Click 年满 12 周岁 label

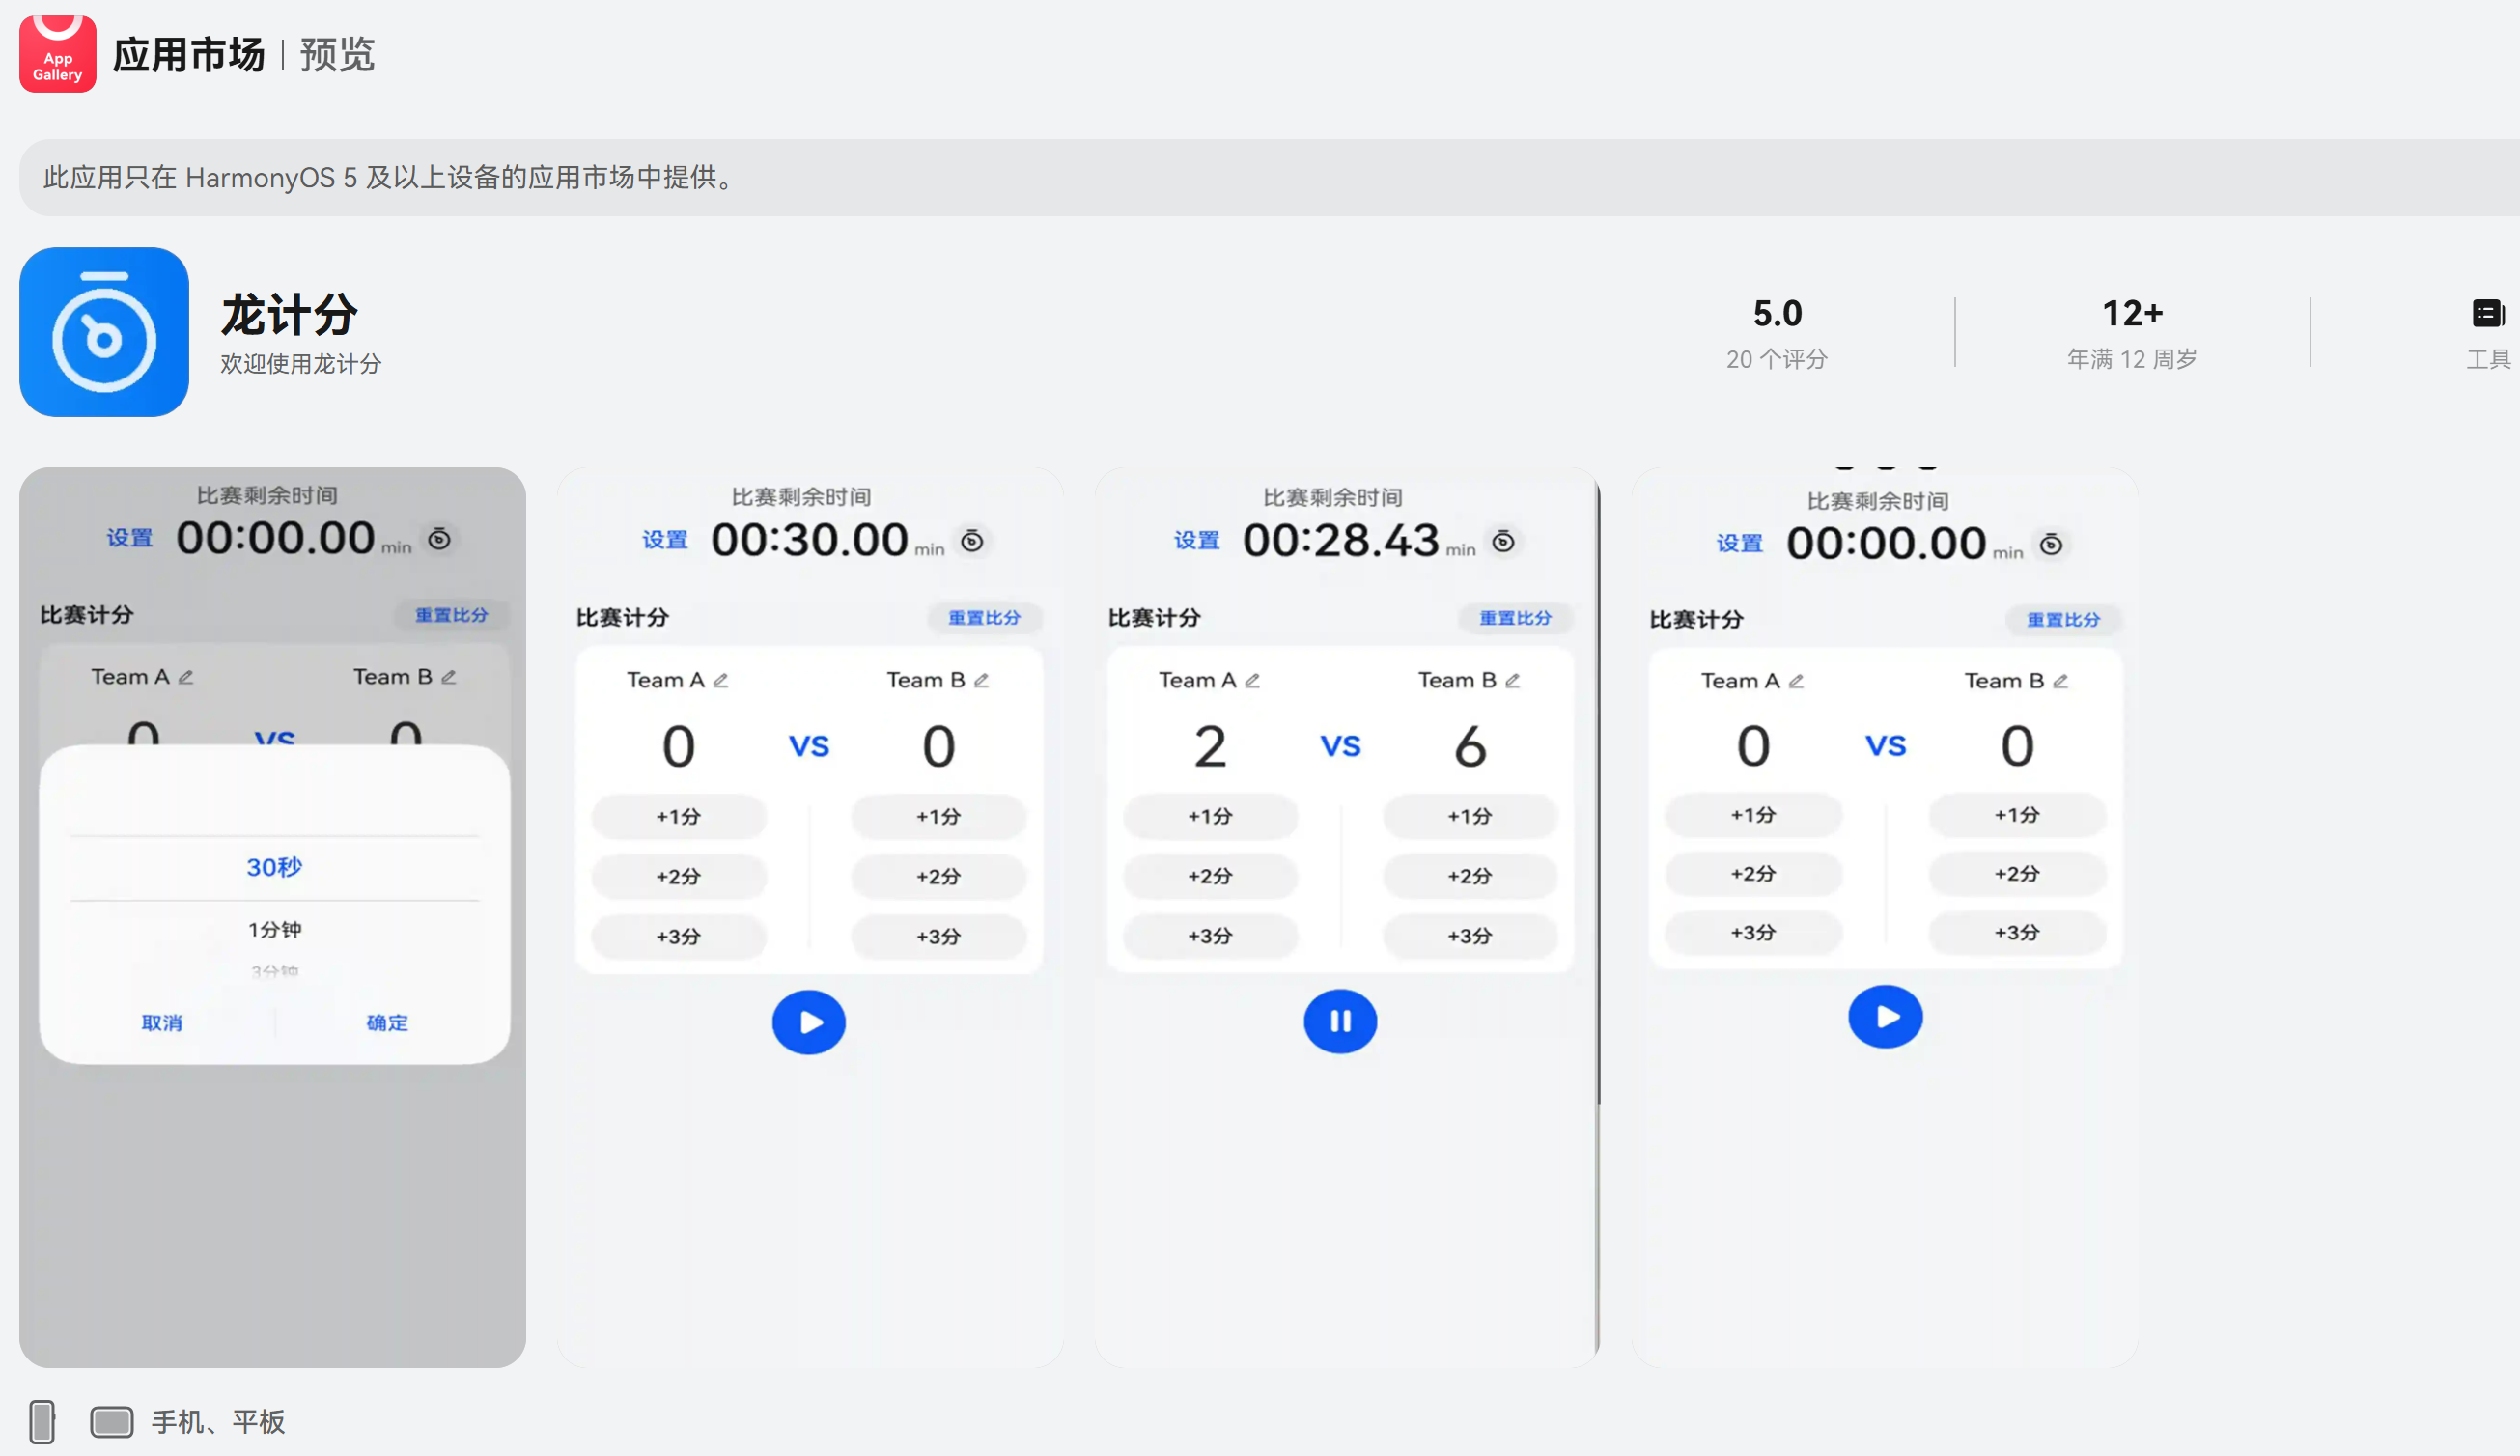tap(2132, 359)
